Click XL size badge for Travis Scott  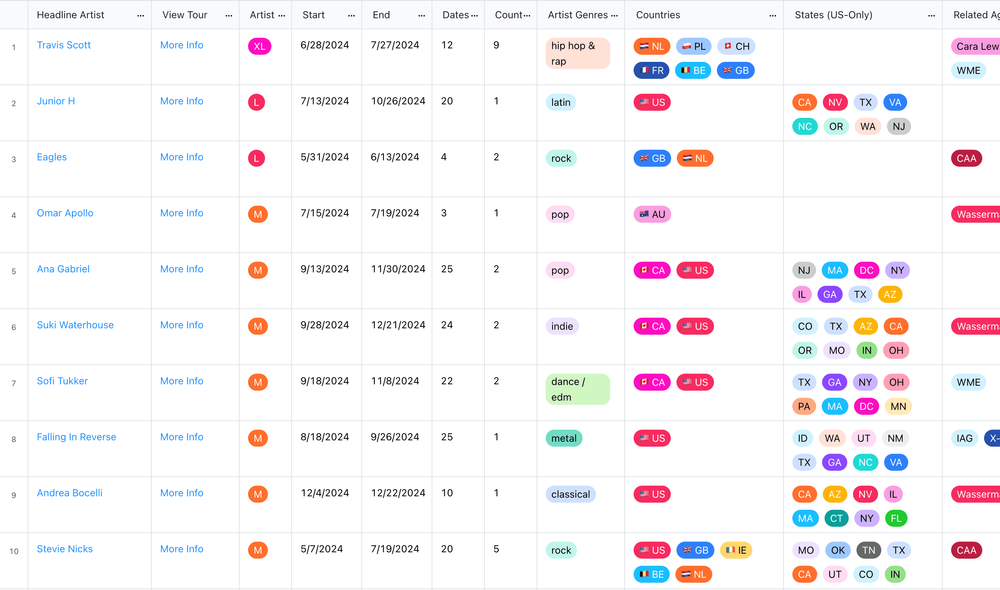pos(260,46)
